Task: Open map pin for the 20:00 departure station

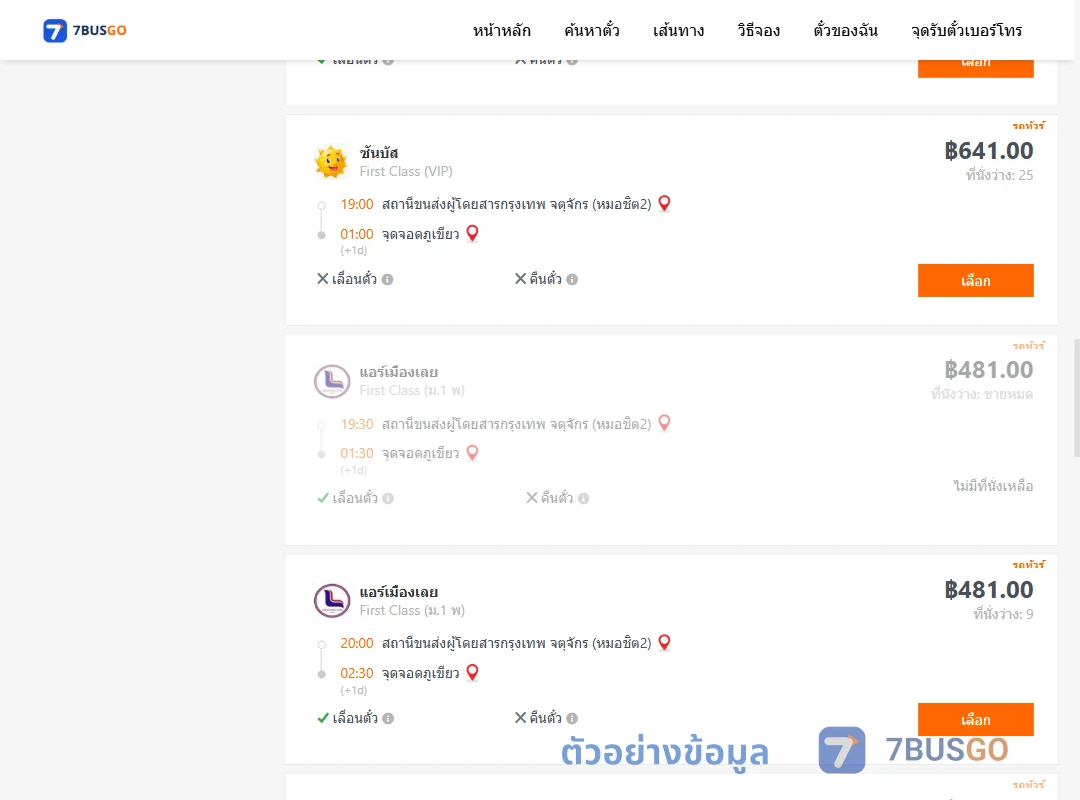Action: pos(665,642)
